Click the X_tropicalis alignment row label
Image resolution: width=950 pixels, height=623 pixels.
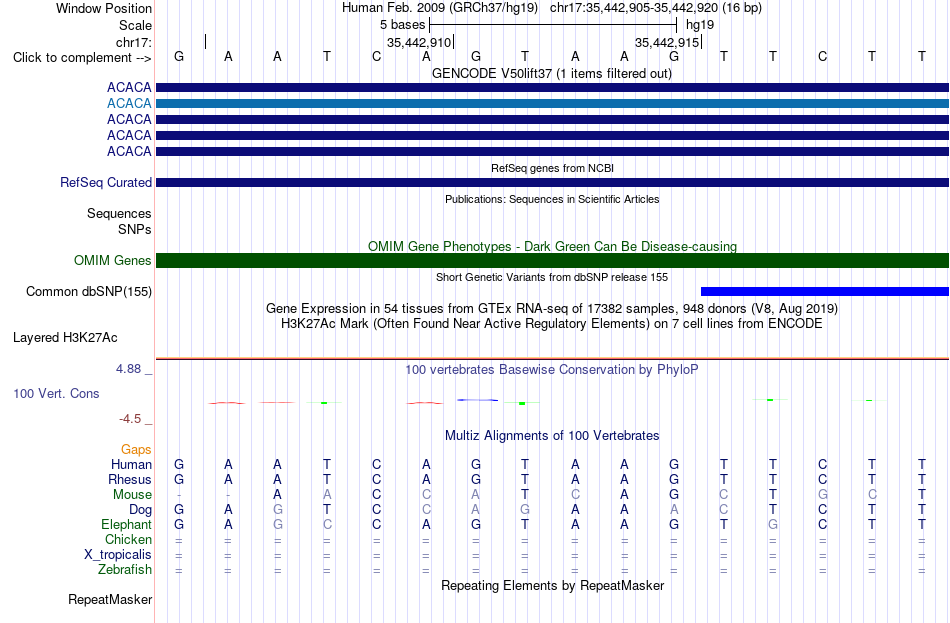pos(118,555)
